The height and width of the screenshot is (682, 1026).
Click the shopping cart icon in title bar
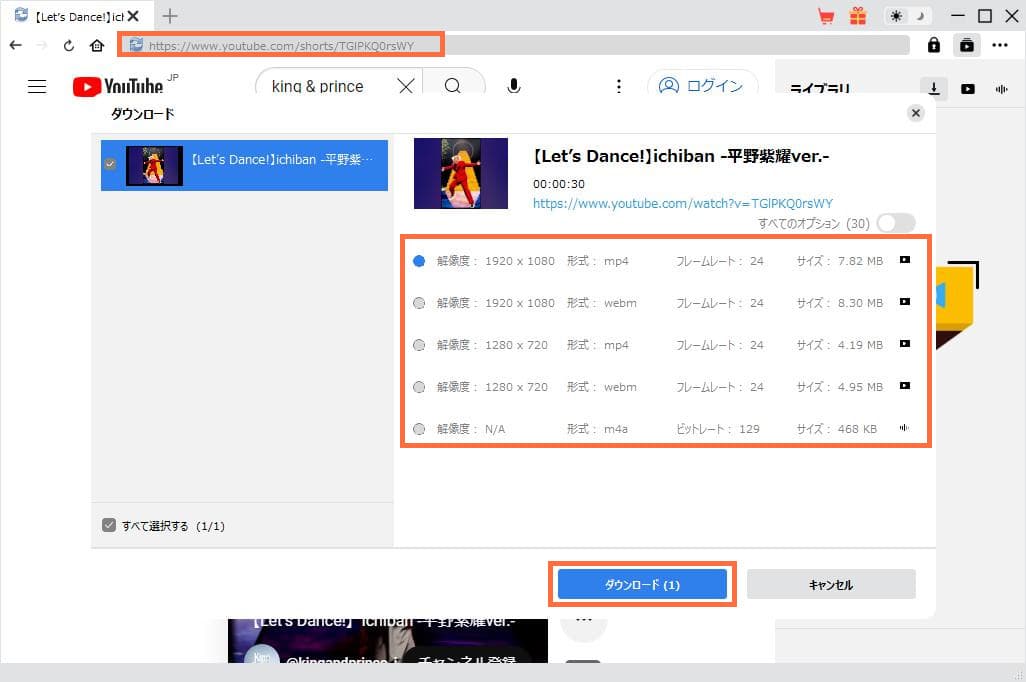tap(826, 16)
